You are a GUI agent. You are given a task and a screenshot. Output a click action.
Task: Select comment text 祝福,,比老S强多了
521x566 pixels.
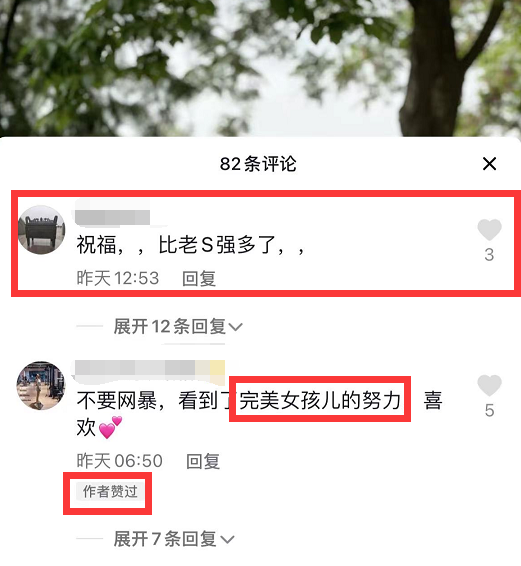[191, 245]
